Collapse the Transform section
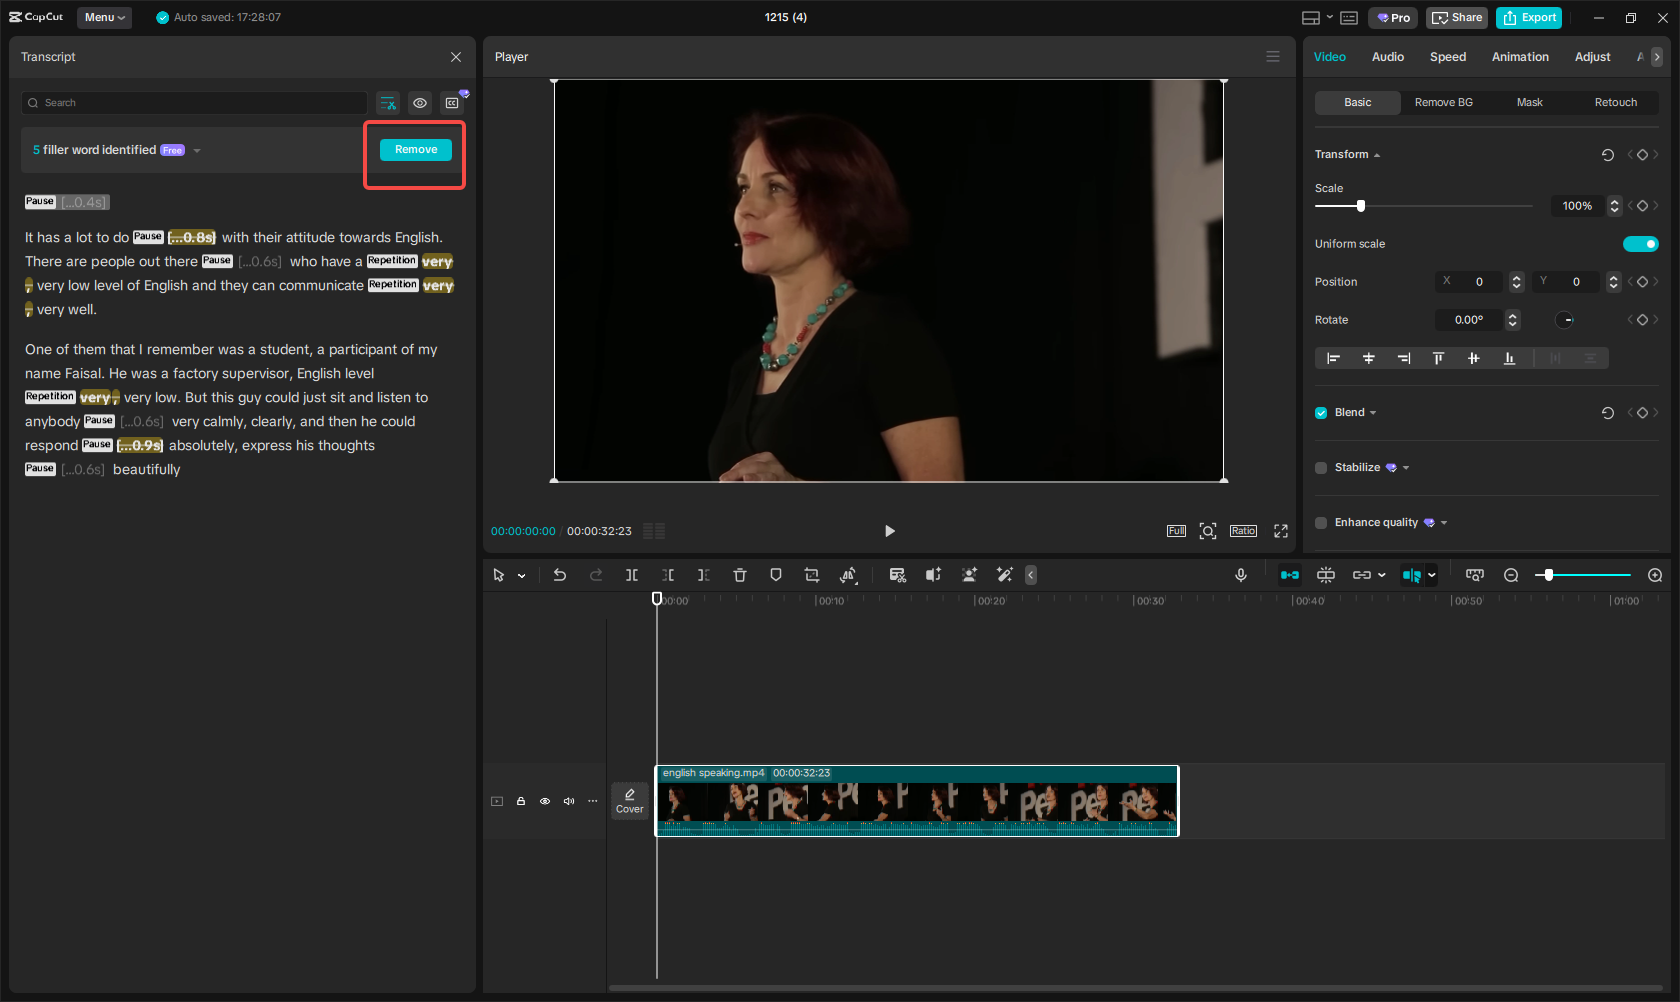 click(1377, 154)
